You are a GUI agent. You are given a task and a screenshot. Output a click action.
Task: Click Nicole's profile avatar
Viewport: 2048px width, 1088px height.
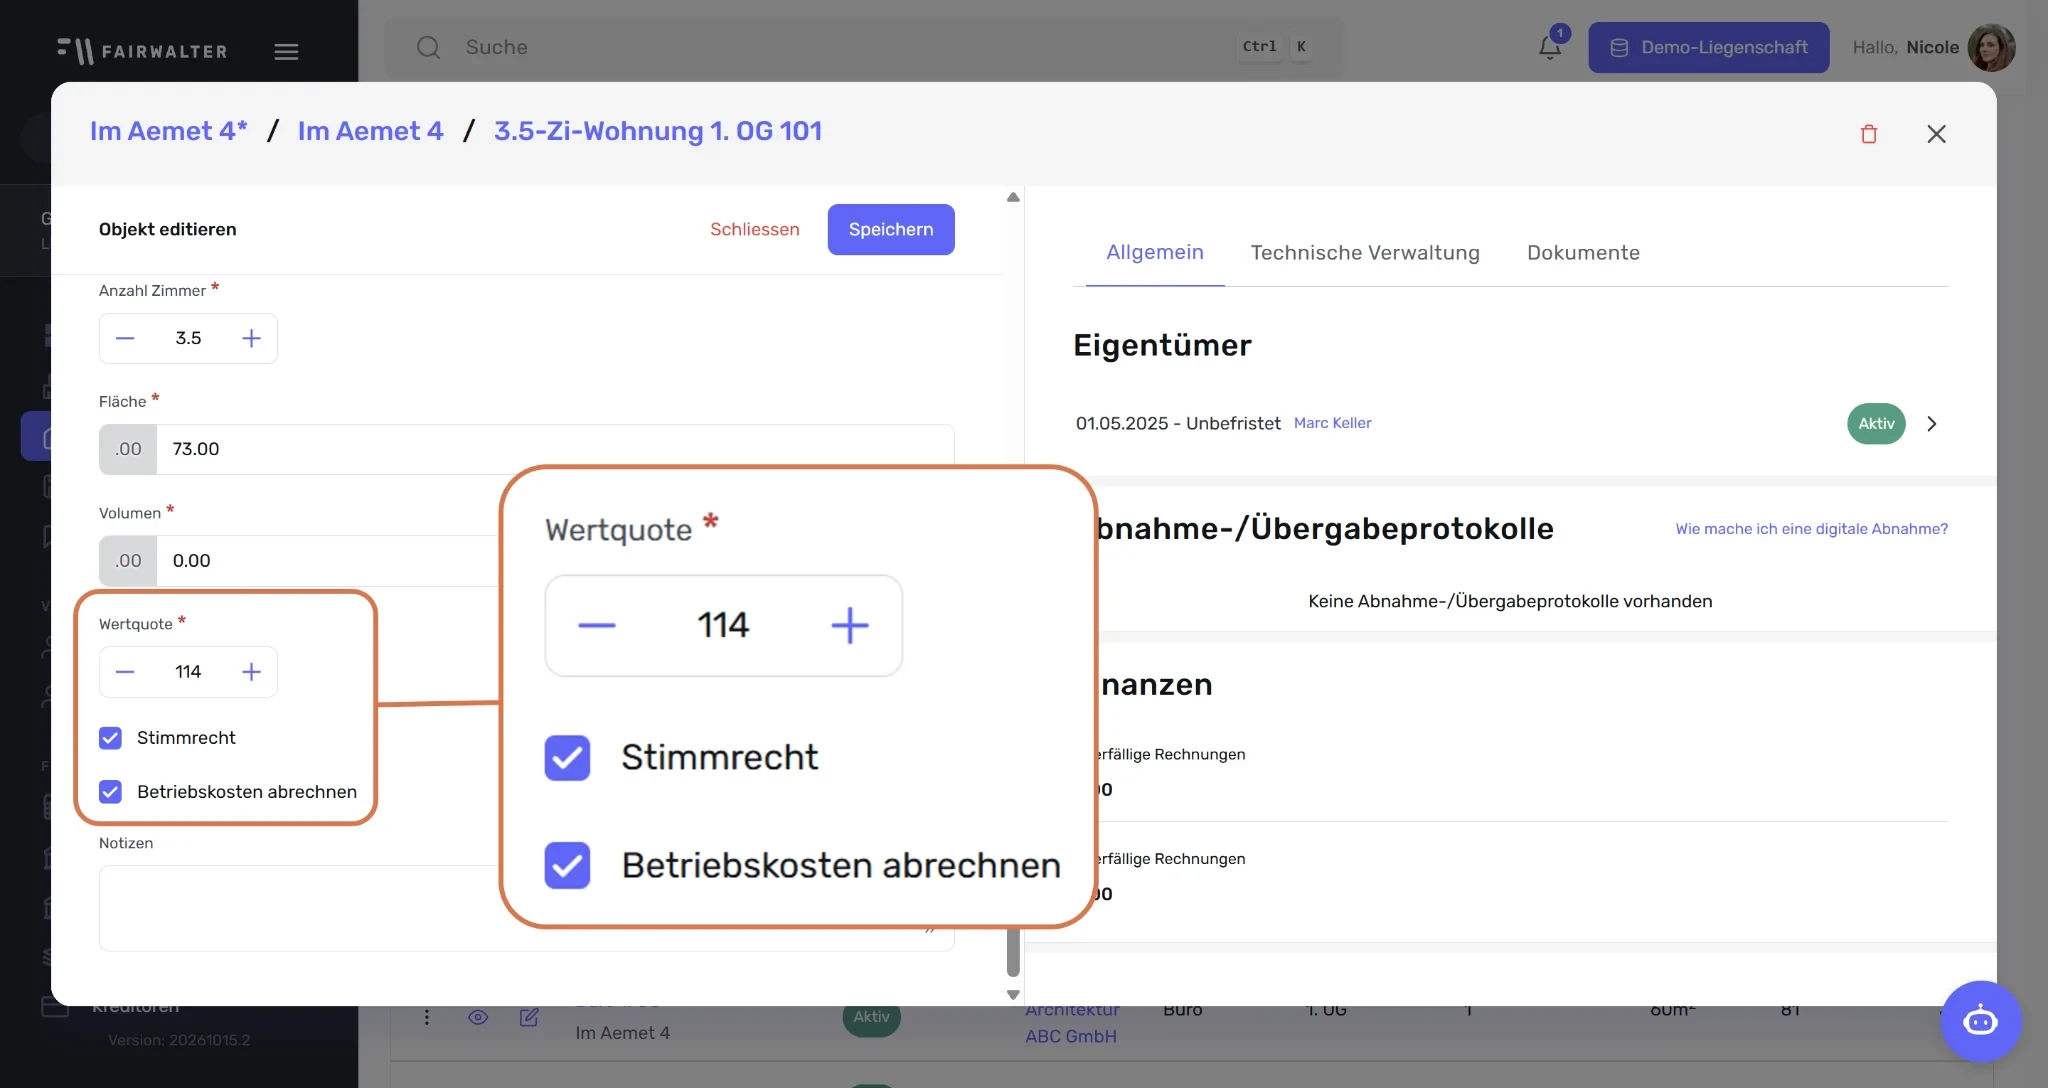click(x=1990, y=47)
